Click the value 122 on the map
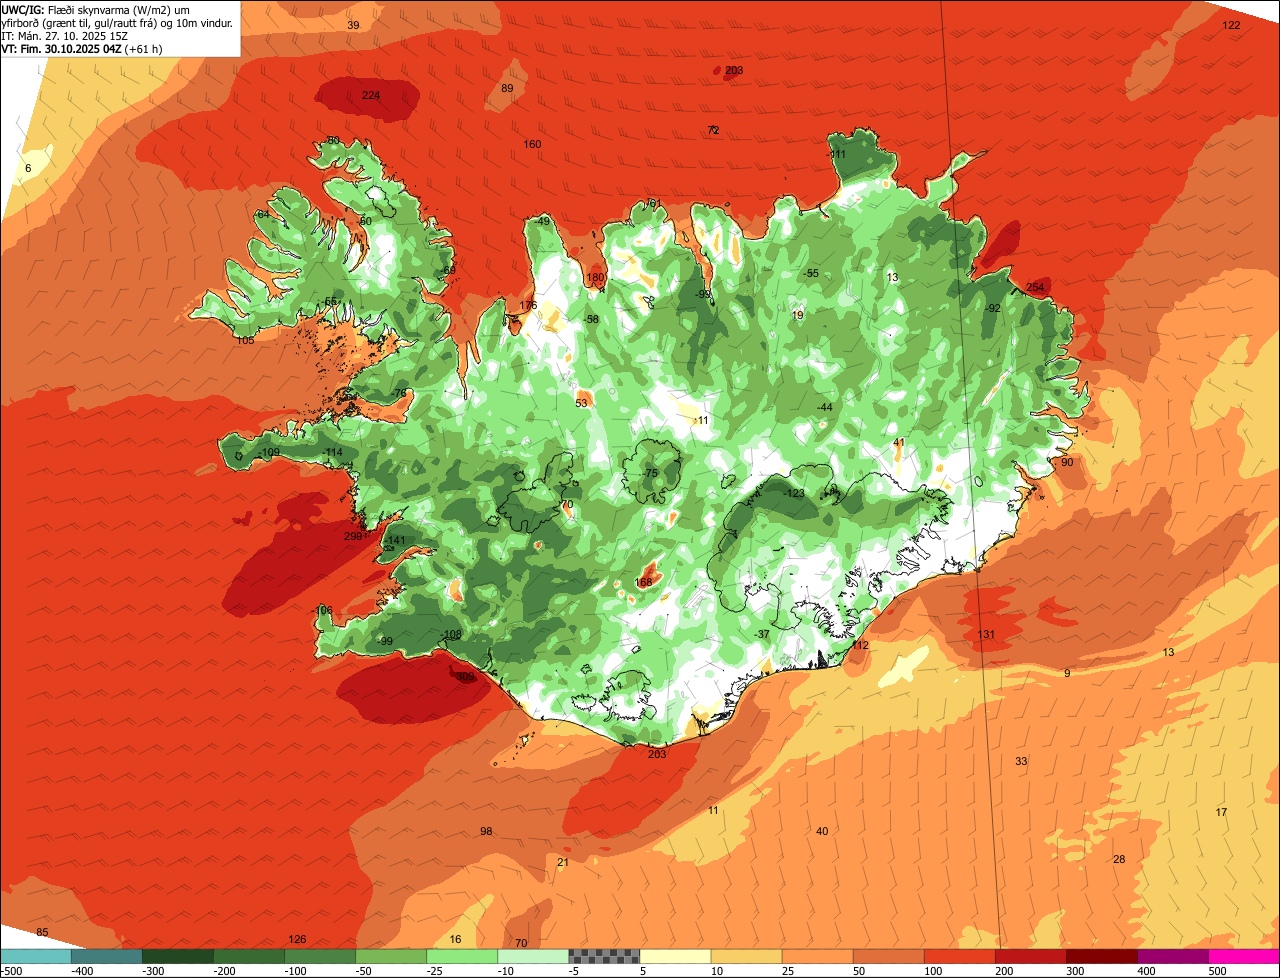 pos(1232,25)
